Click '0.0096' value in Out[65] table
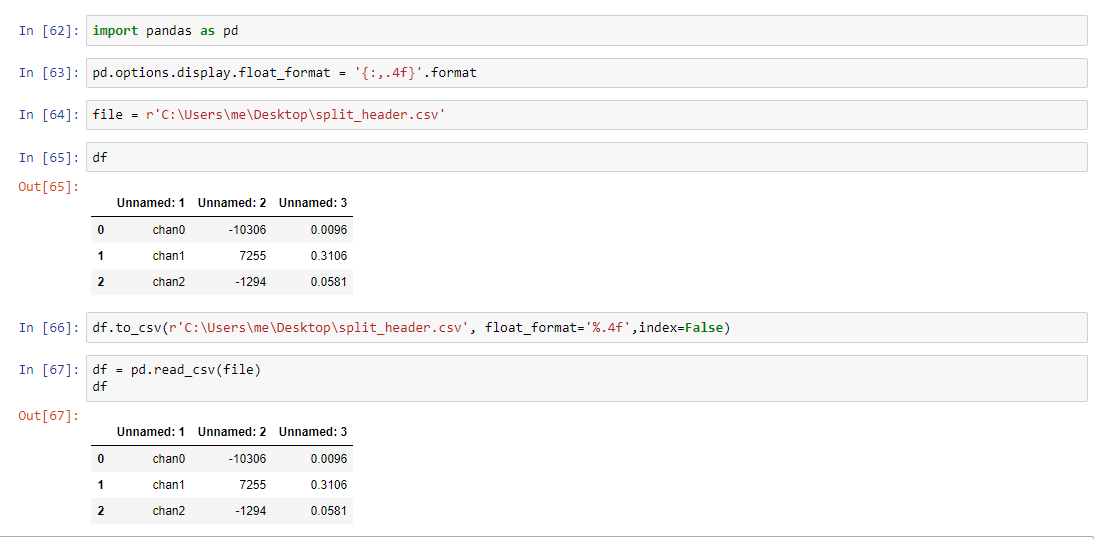This screenshot has height=539, width=1097. click(x=329, y=230)
